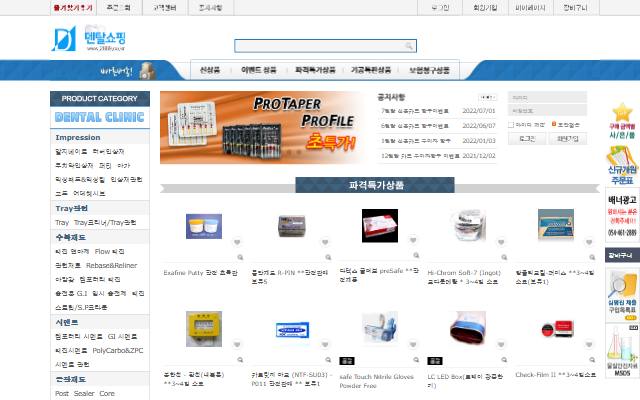
Task: Zoom preview the Exafine Putty product
Action: (240, 257)
